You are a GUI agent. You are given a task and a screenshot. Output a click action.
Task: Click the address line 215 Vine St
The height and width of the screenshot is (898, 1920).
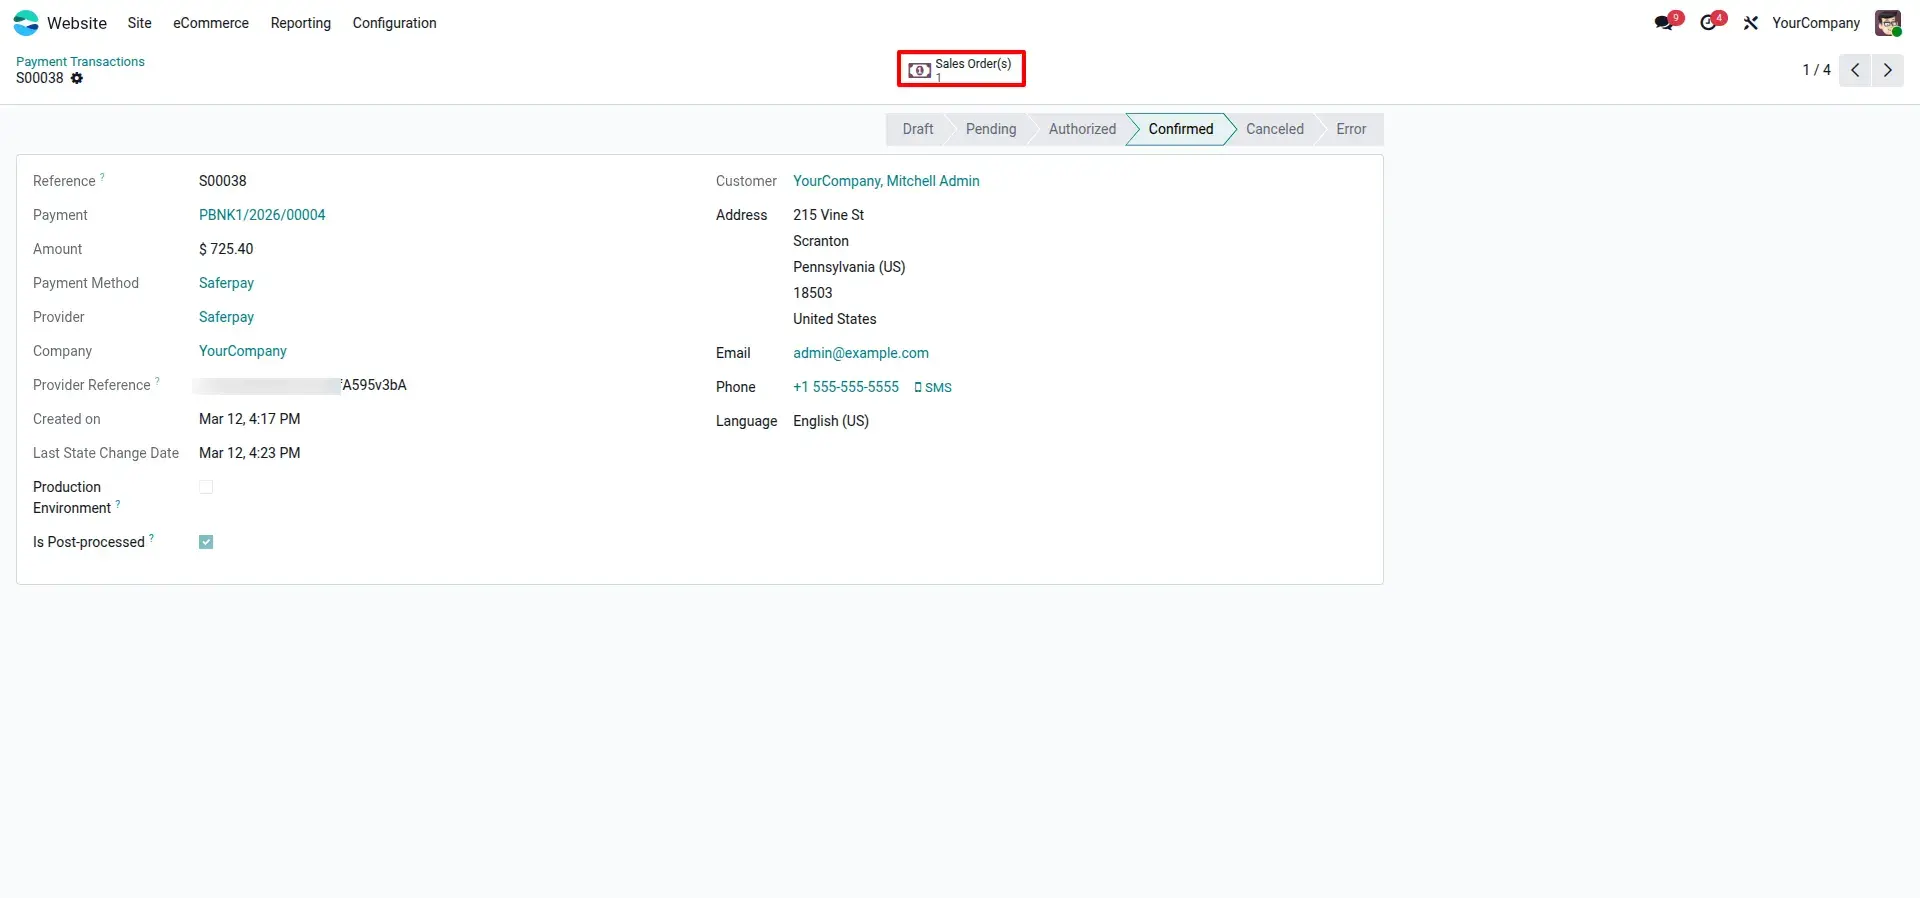coord(829,215)
